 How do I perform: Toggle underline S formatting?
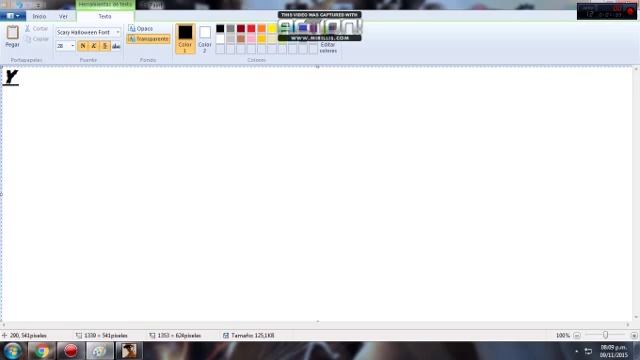coord(105,46)
